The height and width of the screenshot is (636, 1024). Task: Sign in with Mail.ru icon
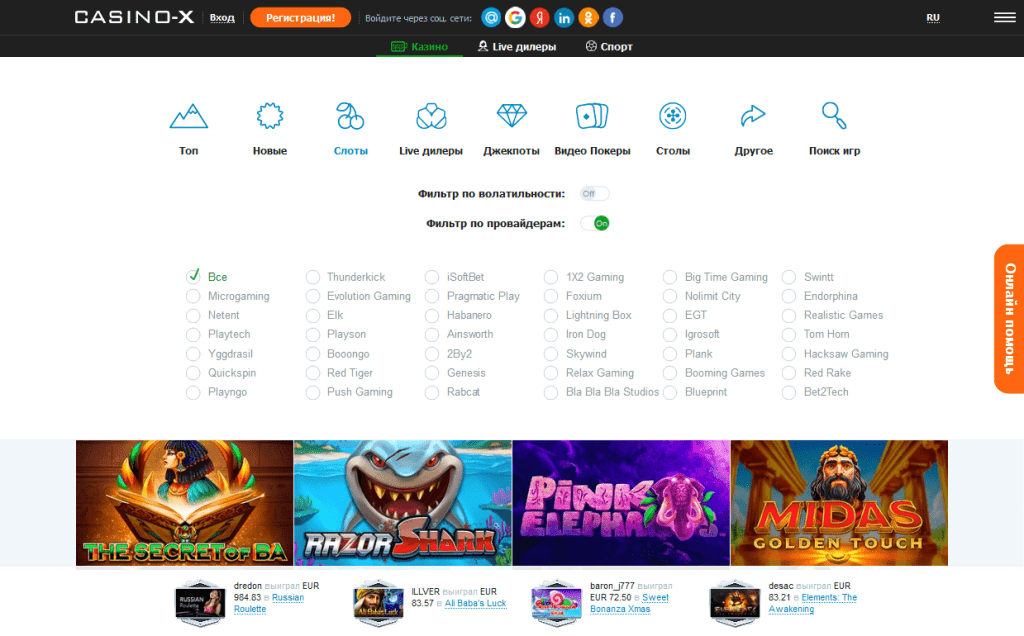[491, 18]
